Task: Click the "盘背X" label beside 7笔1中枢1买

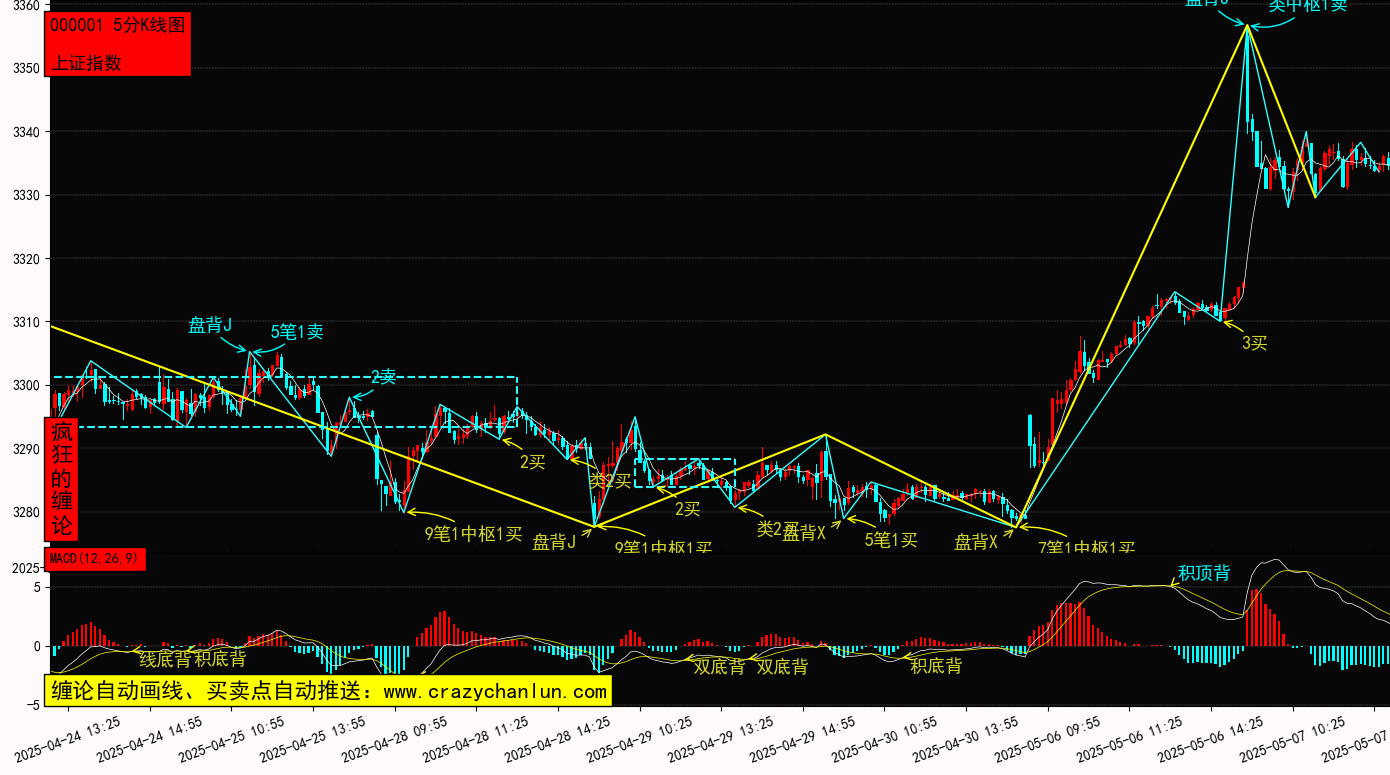Action: click(976, 542)
